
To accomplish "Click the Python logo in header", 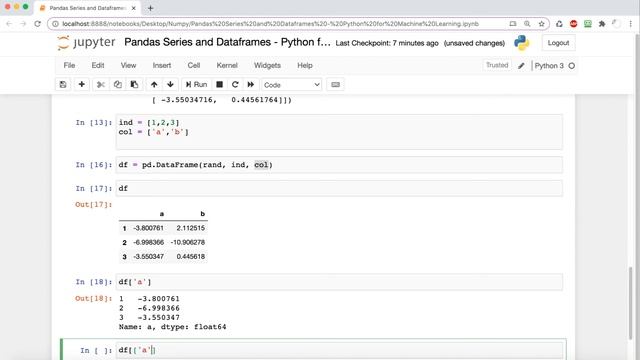I will point(522,43).
